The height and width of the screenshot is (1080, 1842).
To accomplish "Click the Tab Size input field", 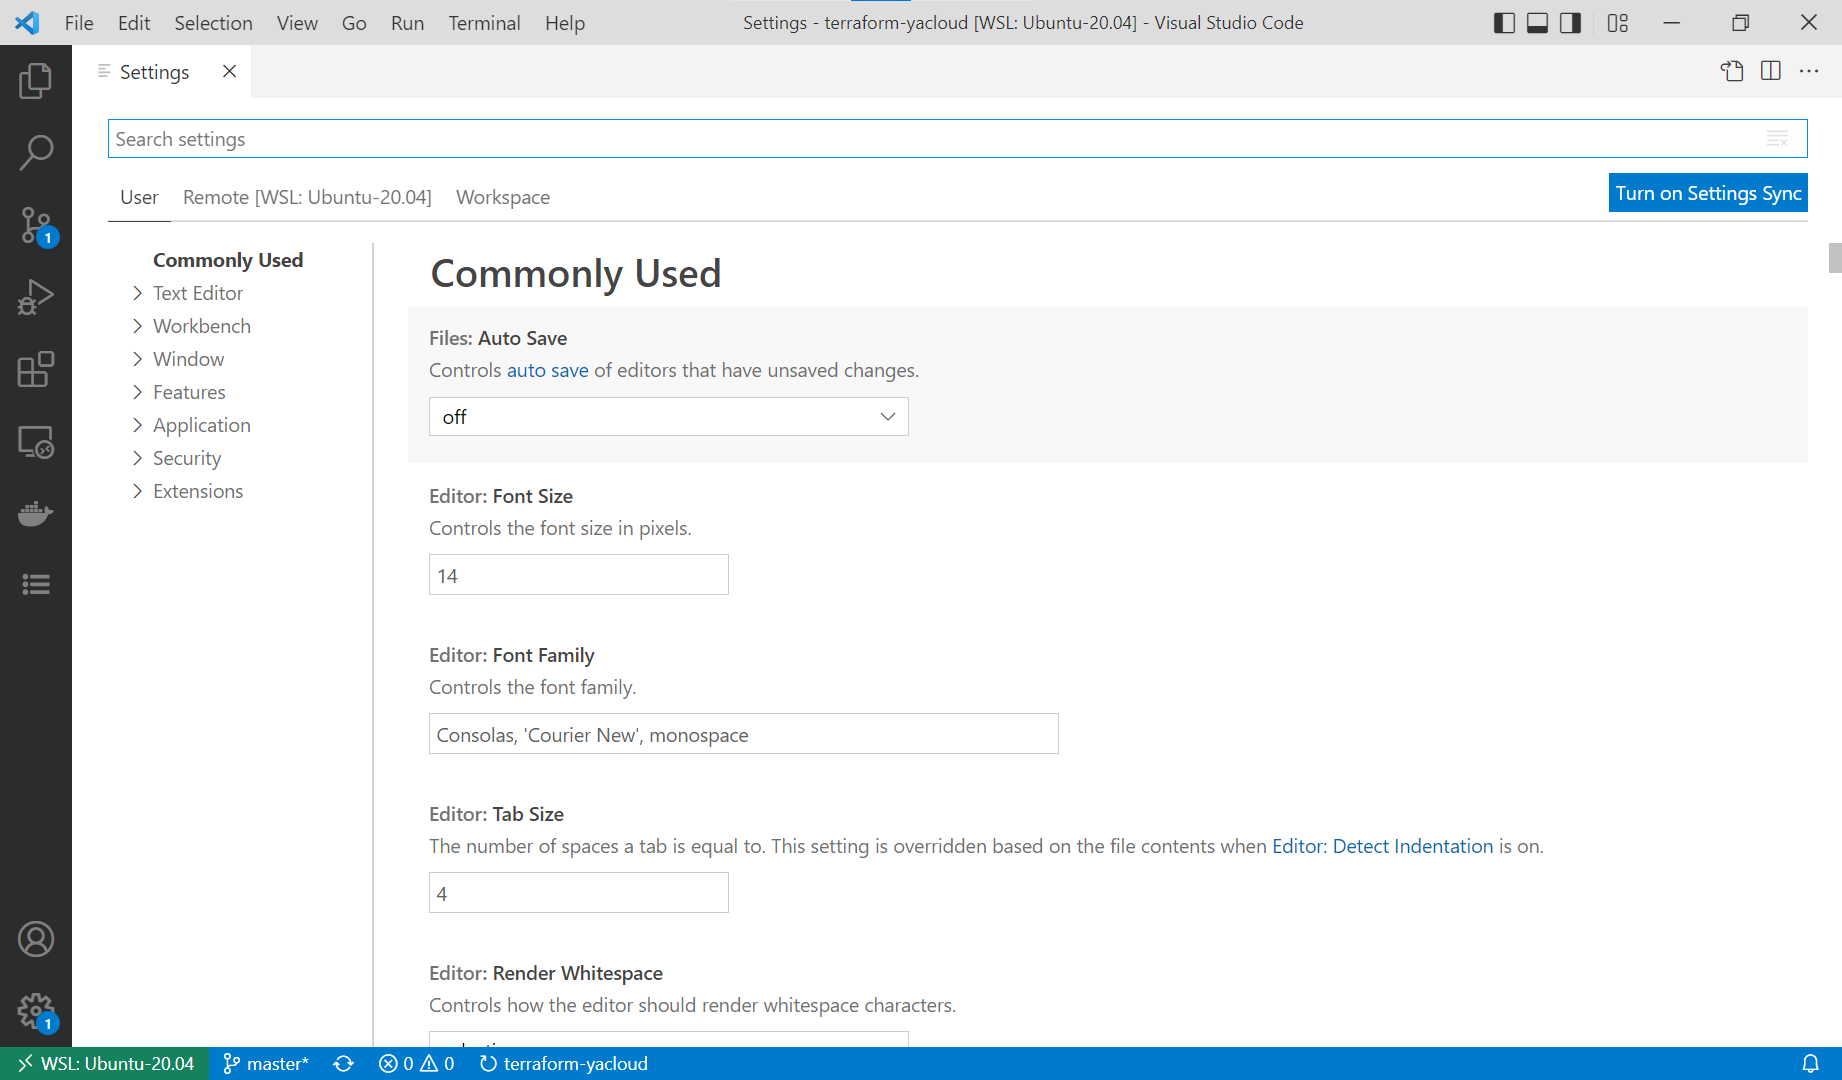I will (579, 893).
